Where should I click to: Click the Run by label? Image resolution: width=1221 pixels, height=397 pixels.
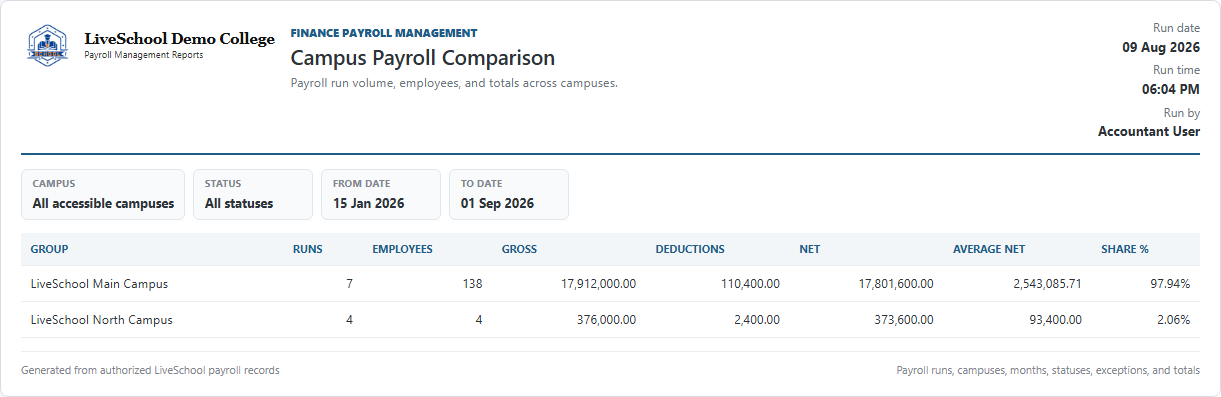point(1182,113)
